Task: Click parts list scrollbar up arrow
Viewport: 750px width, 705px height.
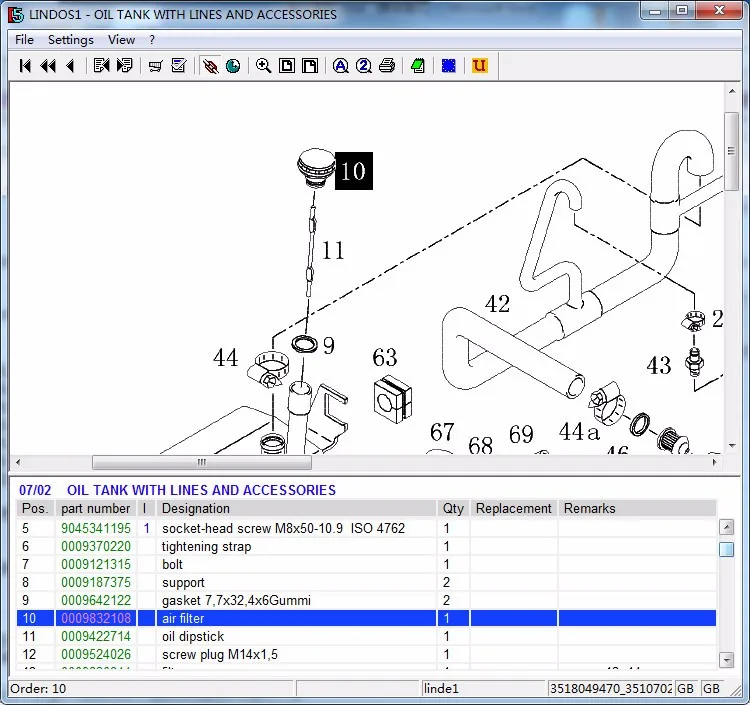Action: (727, 527)
